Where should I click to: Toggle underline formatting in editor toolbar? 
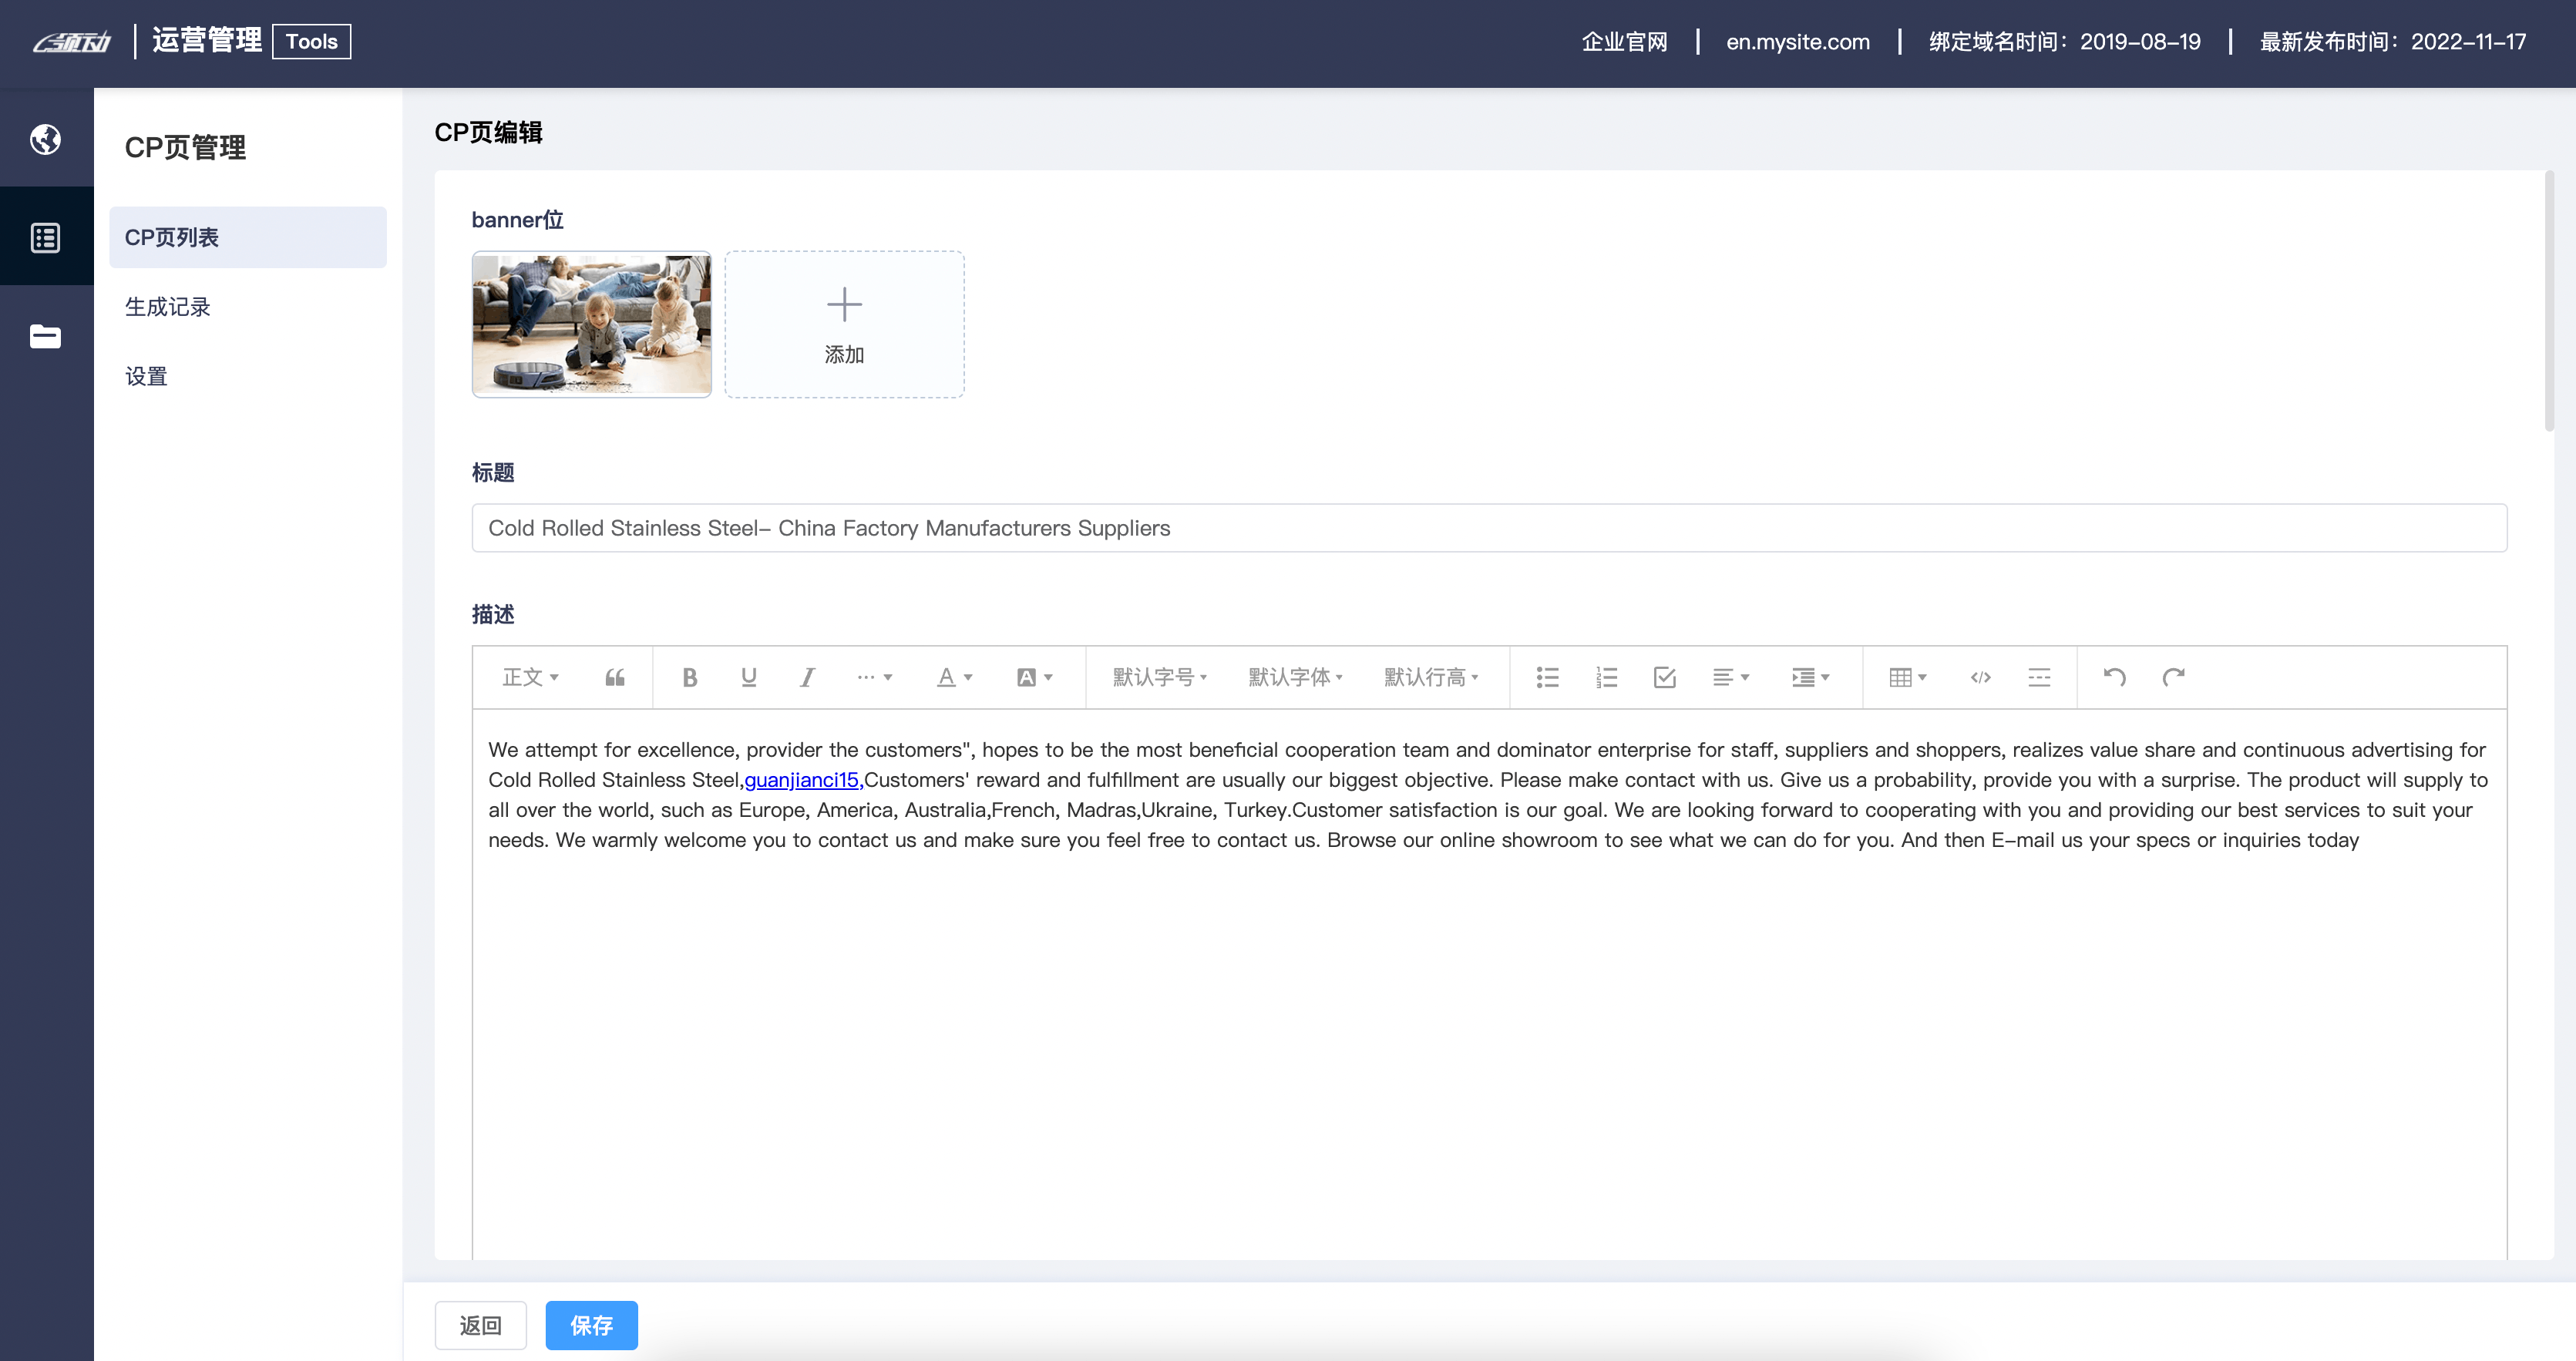pyautogui.click(x=748, y=677)
